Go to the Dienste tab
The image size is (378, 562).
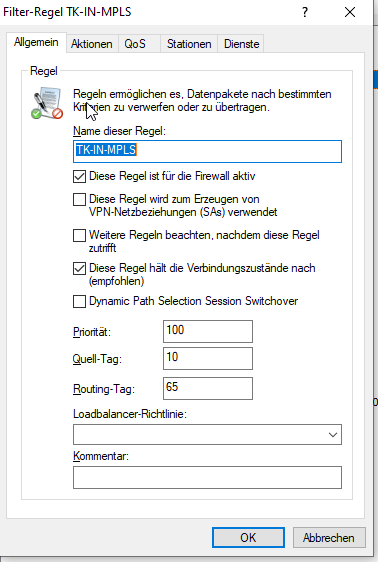(241, 44)
